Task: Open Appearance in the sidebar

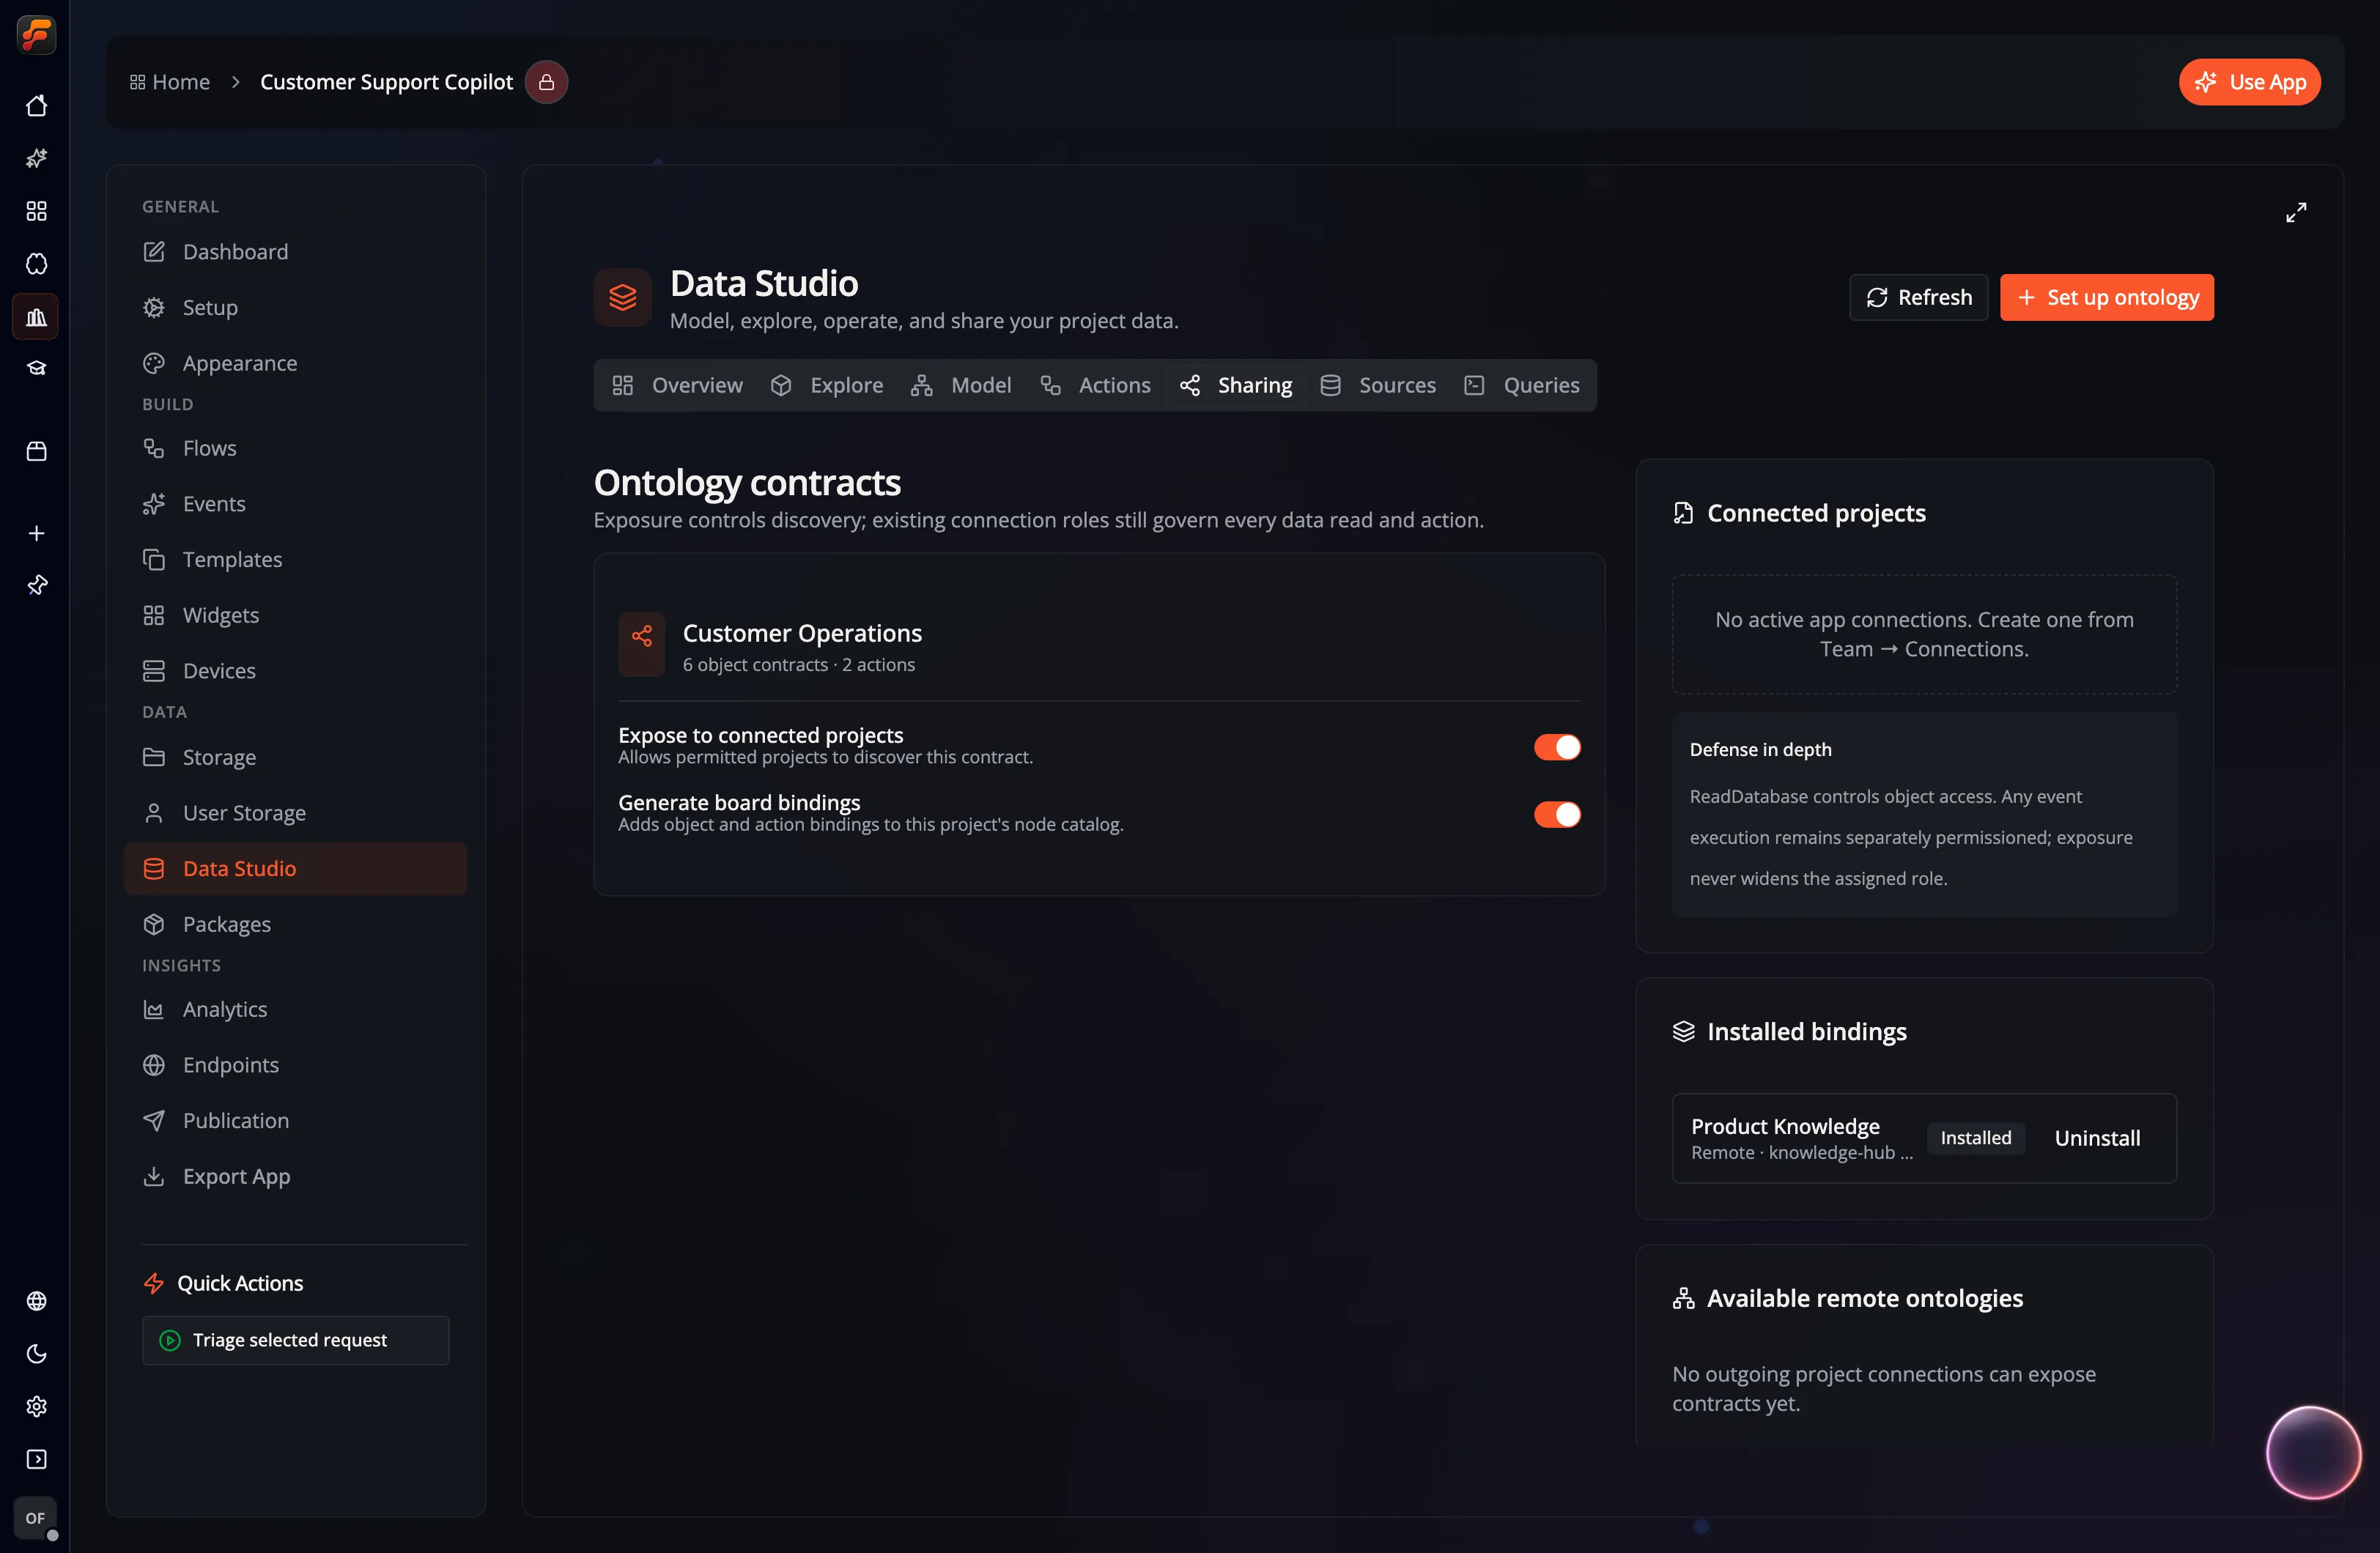Action: point(295,363)
